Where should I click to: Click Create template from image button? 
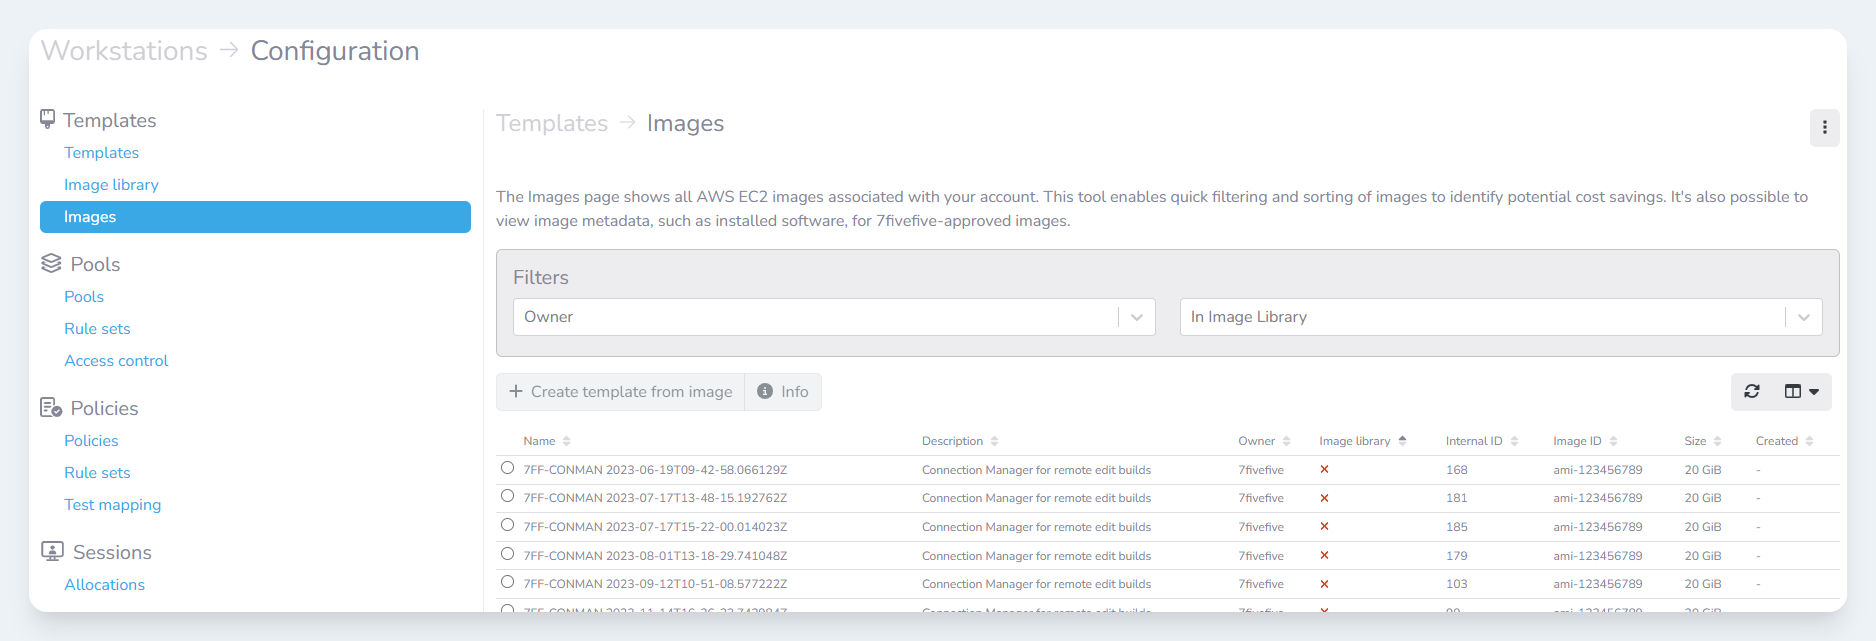621,392
